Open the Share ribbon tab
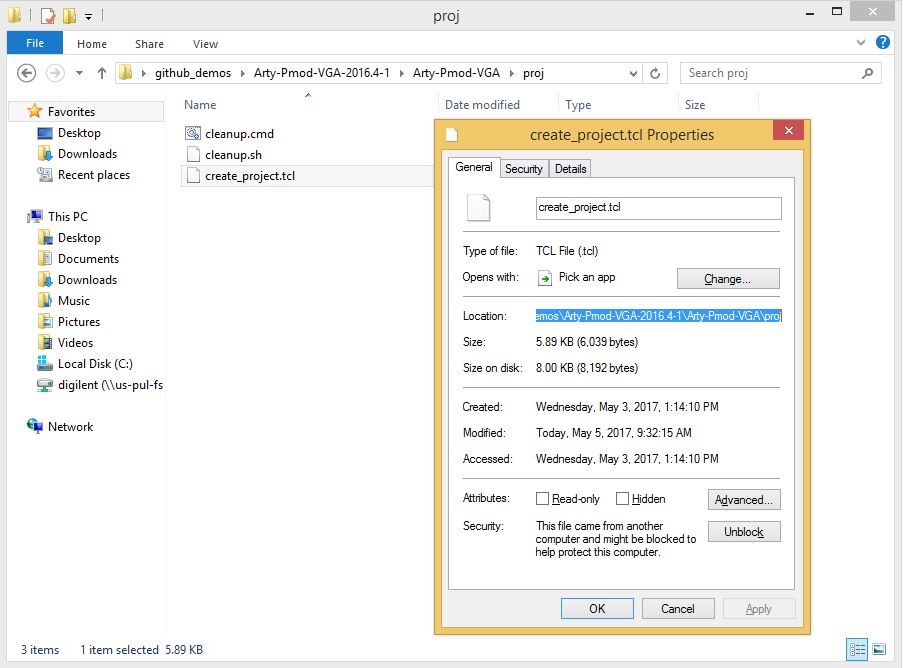Image resolution: width=903 pixels, height=668 pixels. 149,44
